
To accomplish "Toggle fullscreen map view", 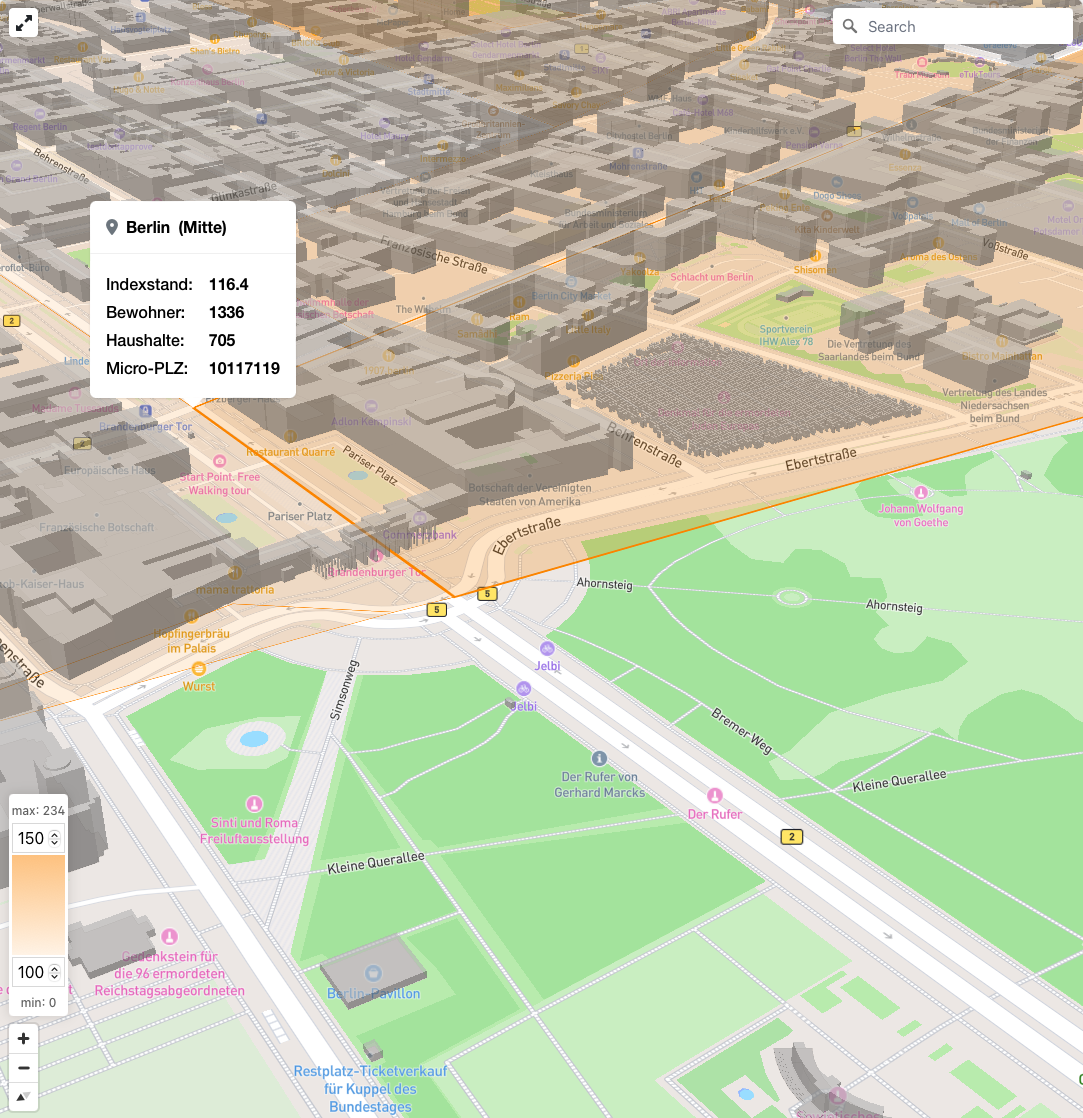I will (x=24, y=24).
